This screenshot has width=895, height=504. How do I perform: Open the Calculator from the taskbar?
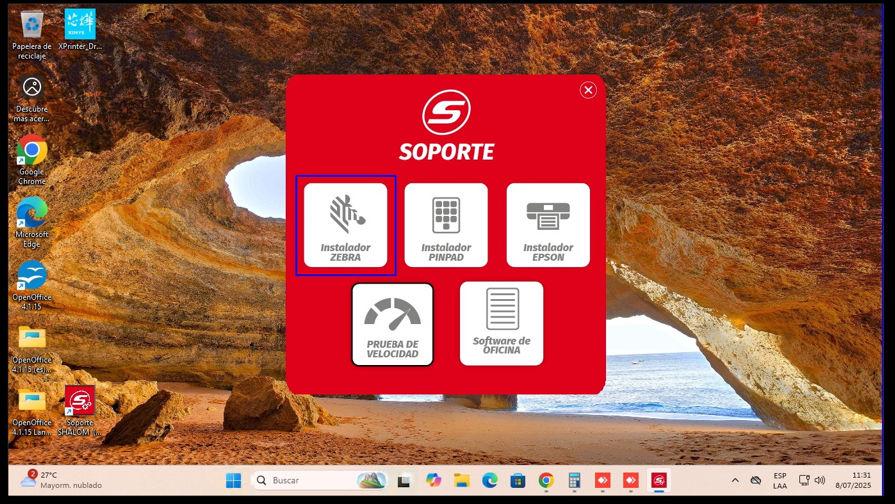tap(574, 481)
